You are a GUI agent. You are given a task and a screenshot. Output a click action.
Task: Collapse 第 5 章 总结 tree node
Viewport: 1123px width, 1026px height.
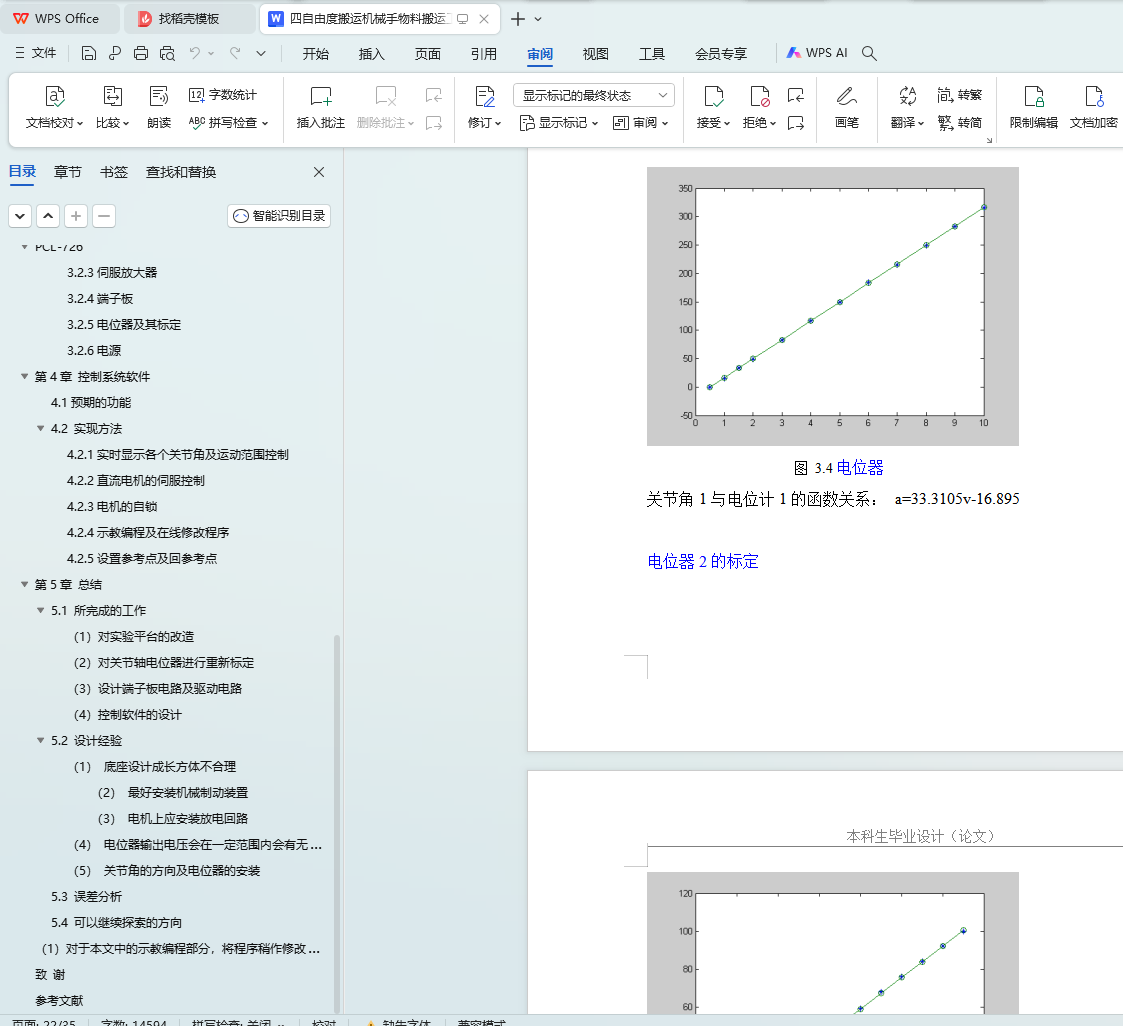(x=24, y=584)
